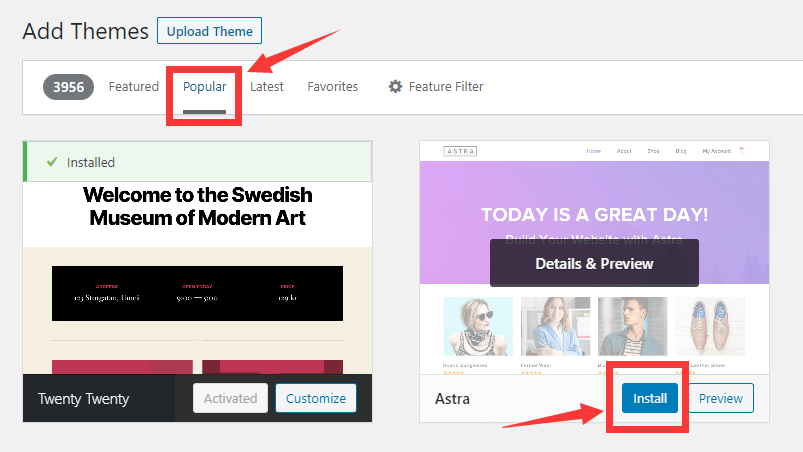Click the Feature Filter gear icon

(x=395, y=87)
